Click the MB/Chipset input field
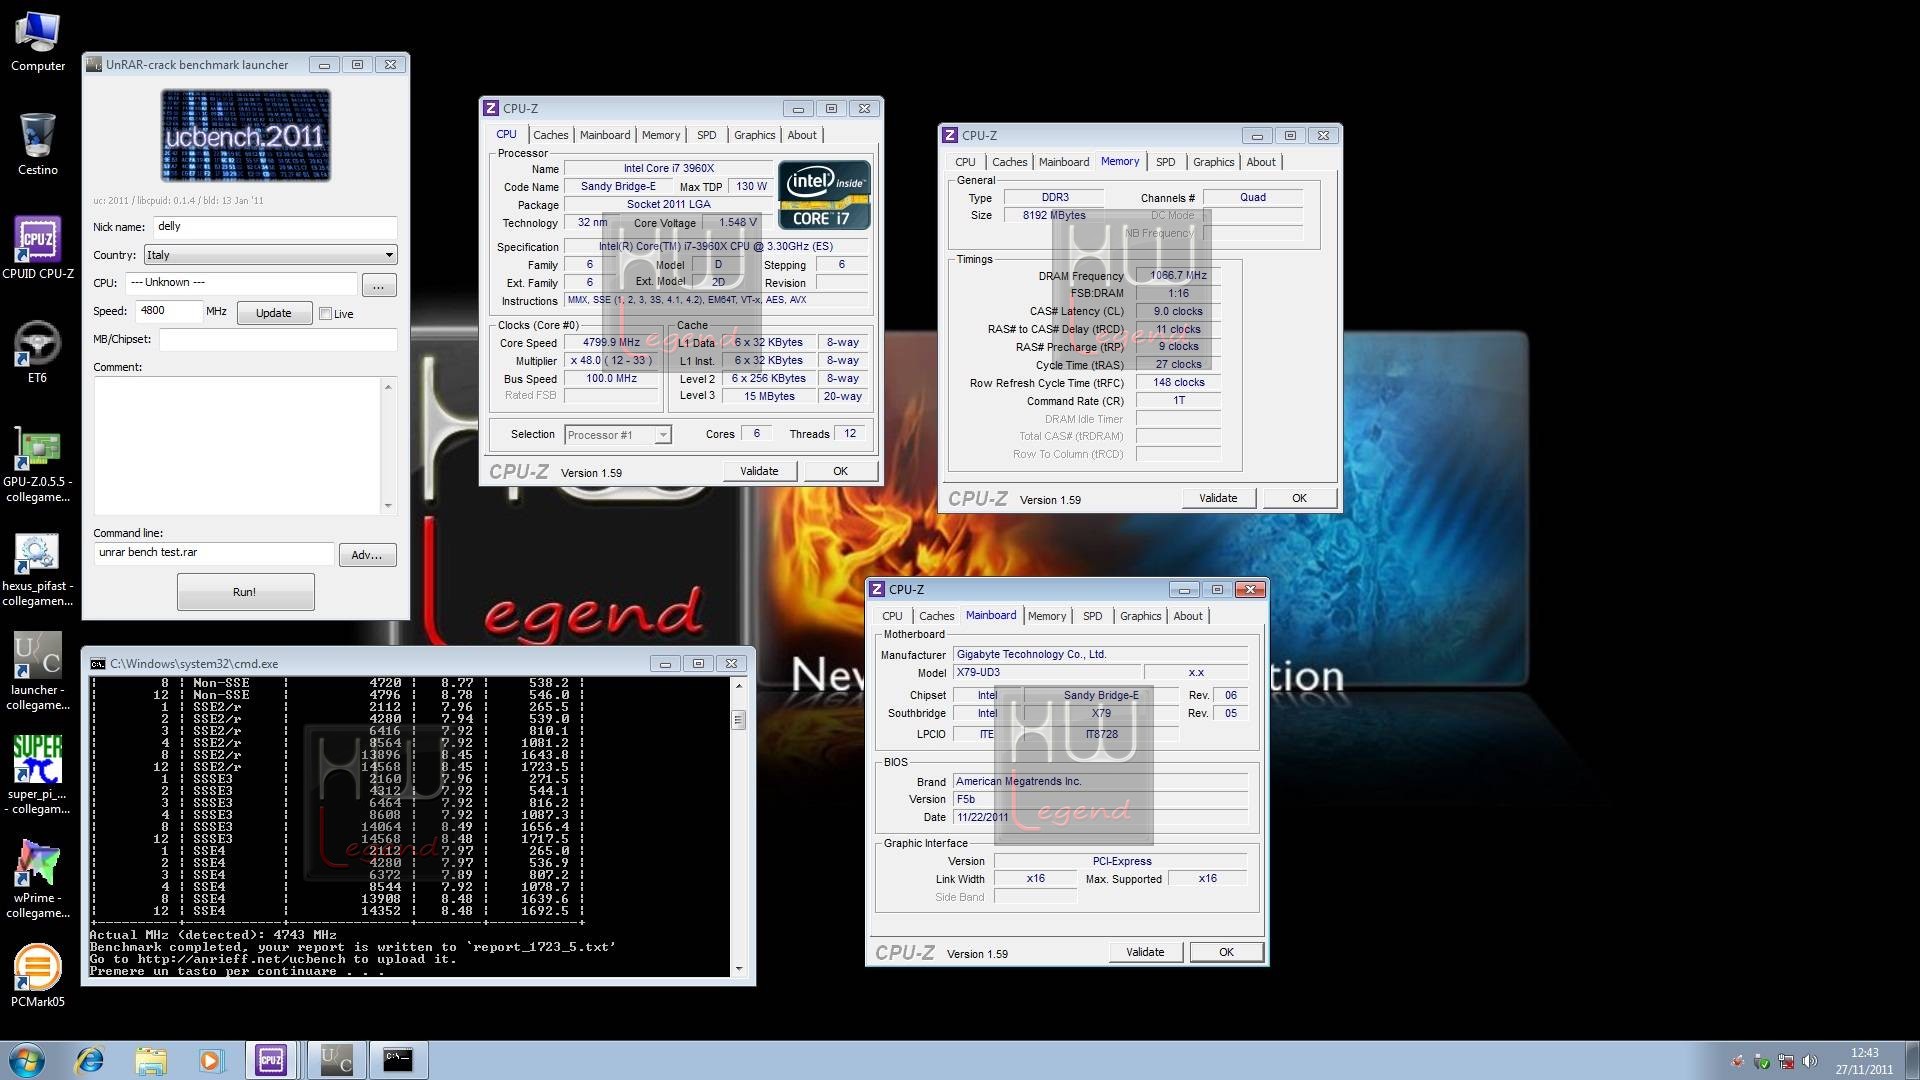This screenshot has height=1080, width=1920. tap(278, 339)
